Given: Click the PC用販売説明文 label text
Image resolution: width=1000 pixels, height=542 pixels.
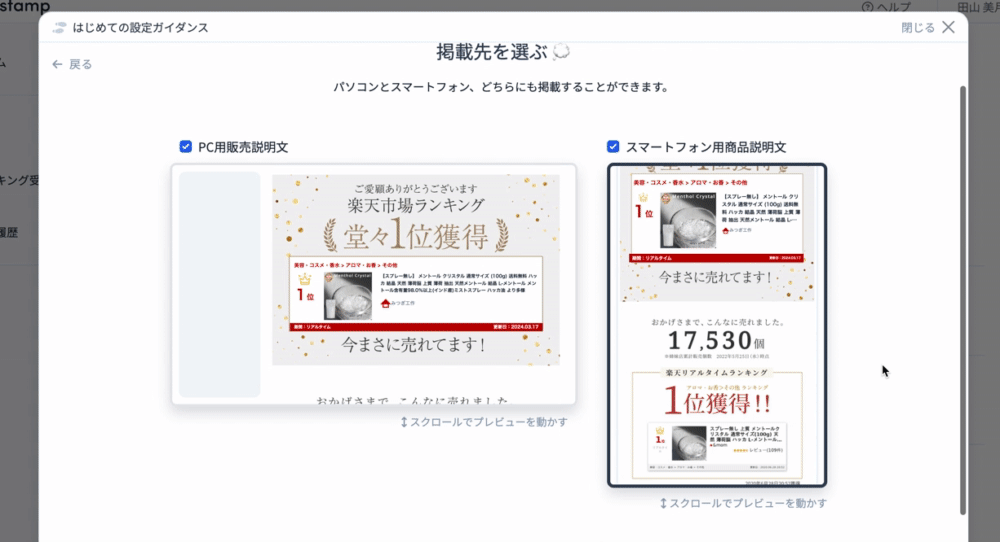Looking at the screenshot, I should [243, 147].
